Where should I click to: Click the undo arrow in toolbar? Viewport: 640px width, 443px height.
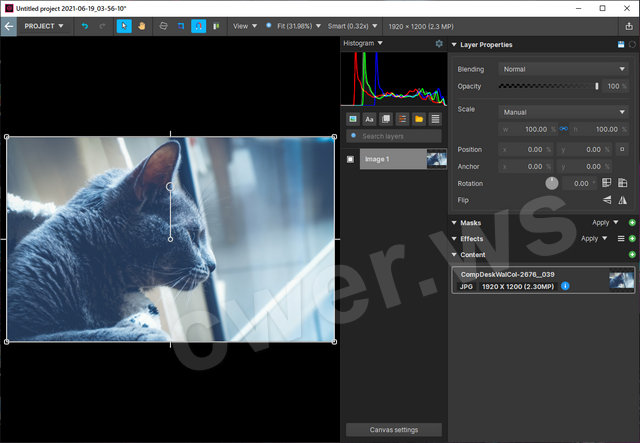(x=84, y=25)
